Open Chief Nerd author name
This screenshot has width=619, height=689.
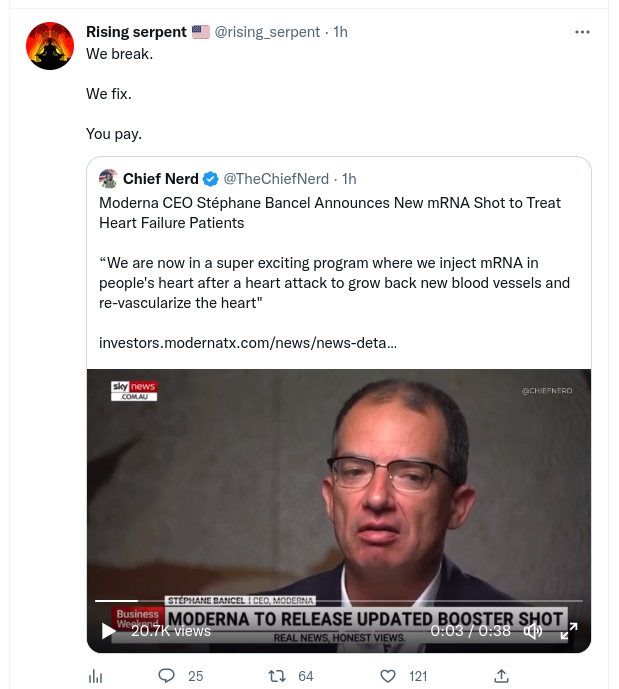click(x=160, y=179)
